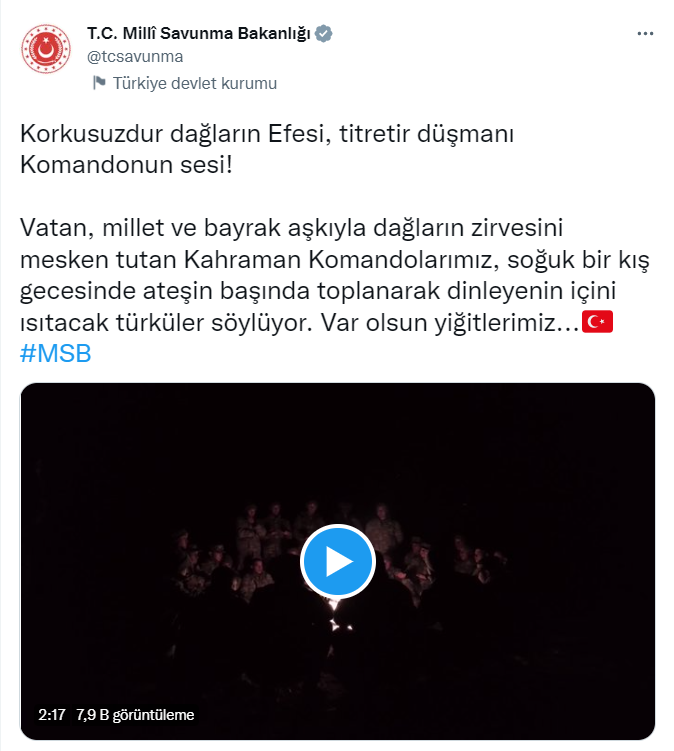Click the '7,9 B görüntüleme' view count
The height and width of the screenshot is (751, 674).
(x=135, y=715)
